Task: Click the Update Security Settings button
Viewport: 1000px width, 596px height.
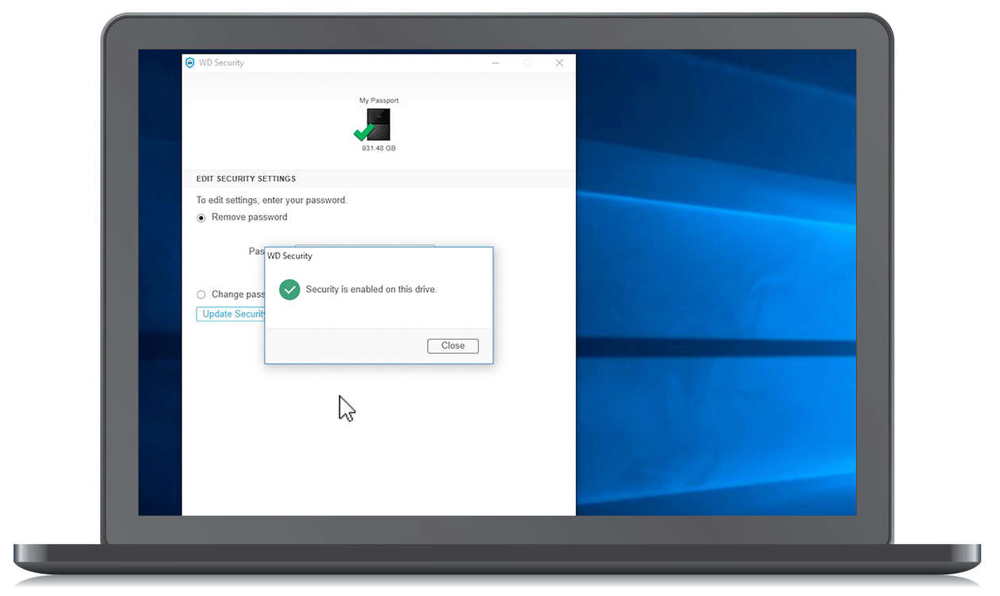Action: click(231, 314)
